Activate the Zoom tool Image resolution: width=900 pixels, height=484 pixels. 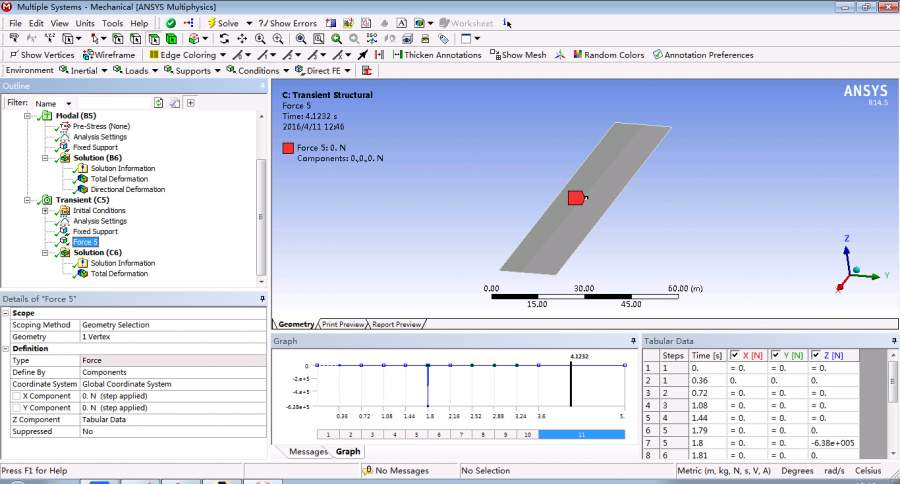260,38
